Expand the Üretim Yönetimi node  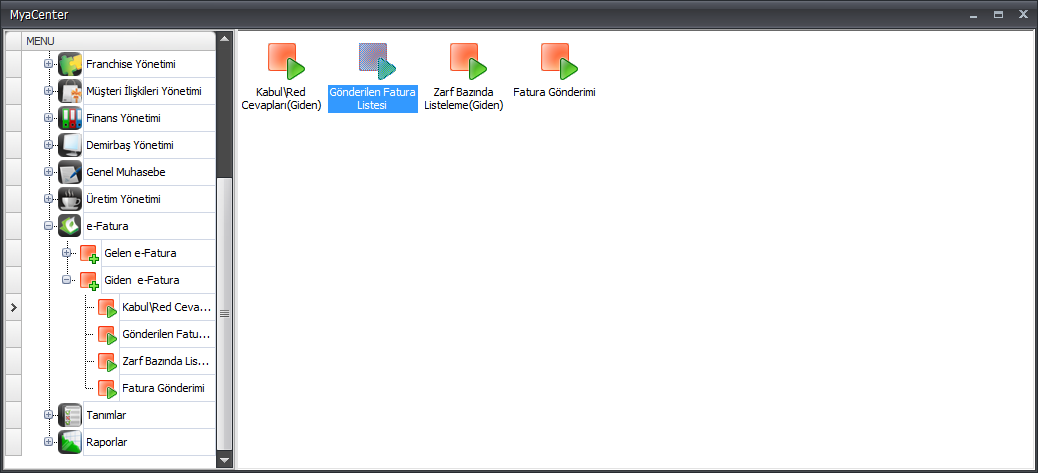[x=48, y=198]
